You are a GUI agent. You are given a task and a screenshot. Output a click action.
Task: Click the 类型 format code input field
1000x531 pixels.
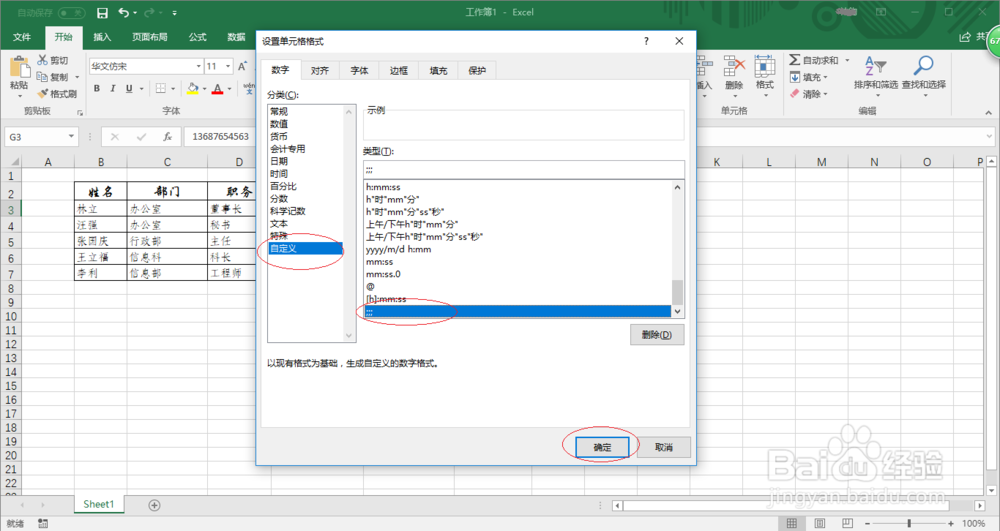pos(524,170)
